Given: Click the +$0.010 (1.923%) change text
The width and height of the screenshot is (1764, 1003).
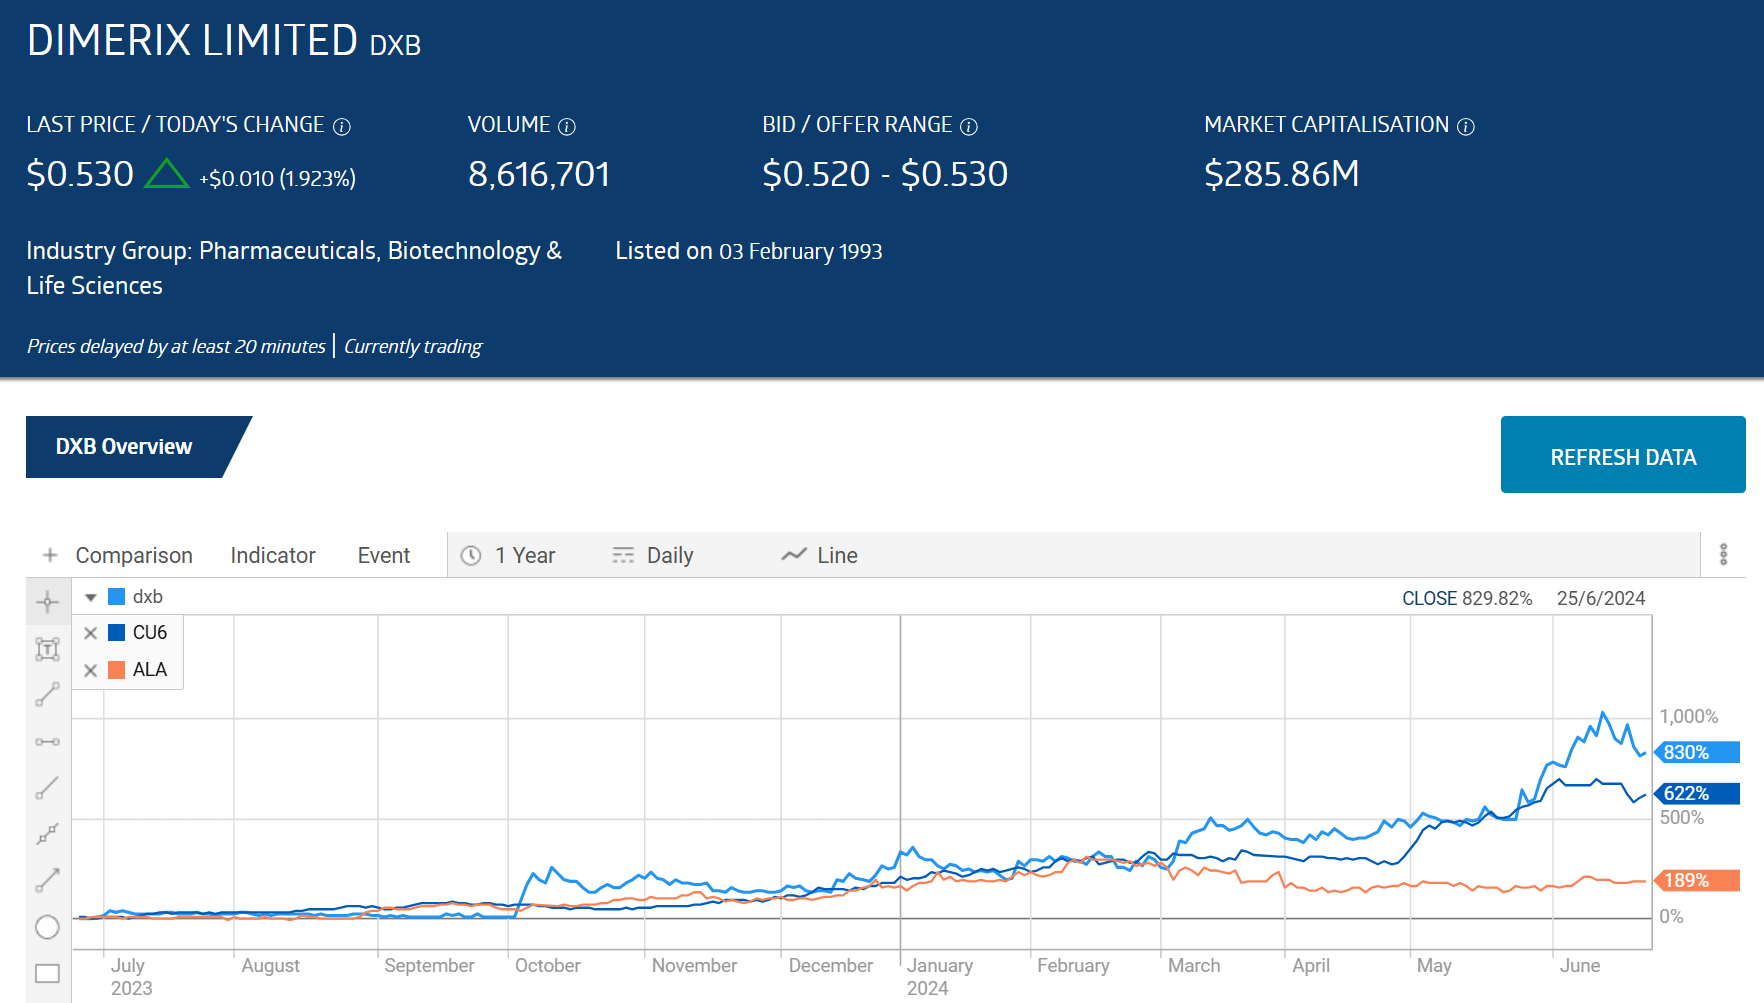Looking at the screenshot, I should pos(277,178).
